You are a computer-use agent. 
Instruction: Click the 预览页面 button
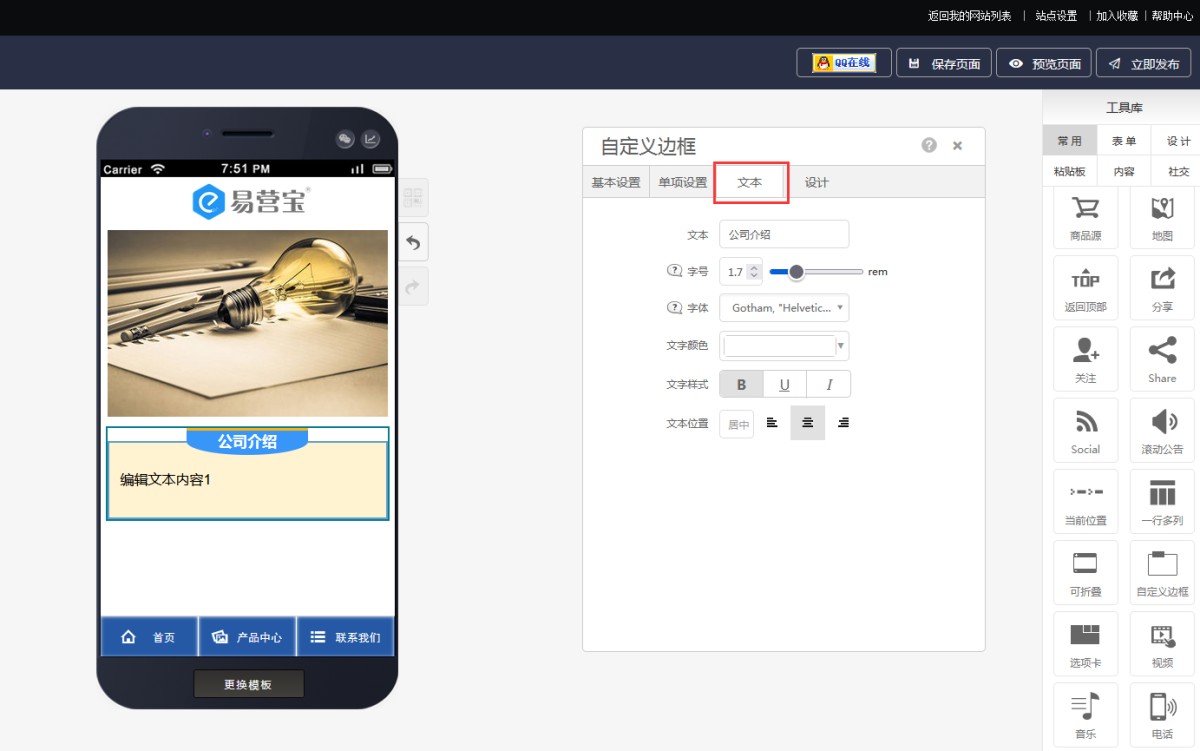(1044, 63)
